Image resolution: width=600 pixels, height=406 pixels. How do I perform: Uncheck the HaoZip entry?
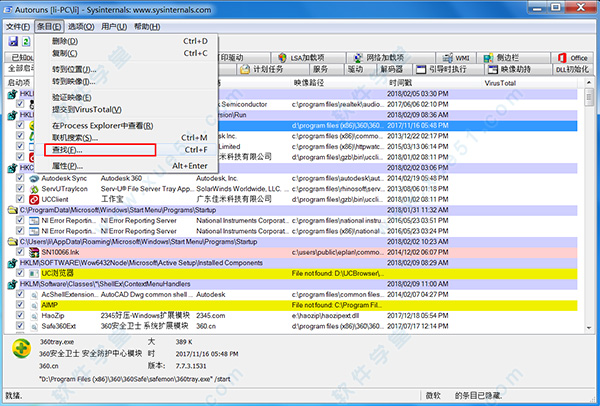pos(20,315)
